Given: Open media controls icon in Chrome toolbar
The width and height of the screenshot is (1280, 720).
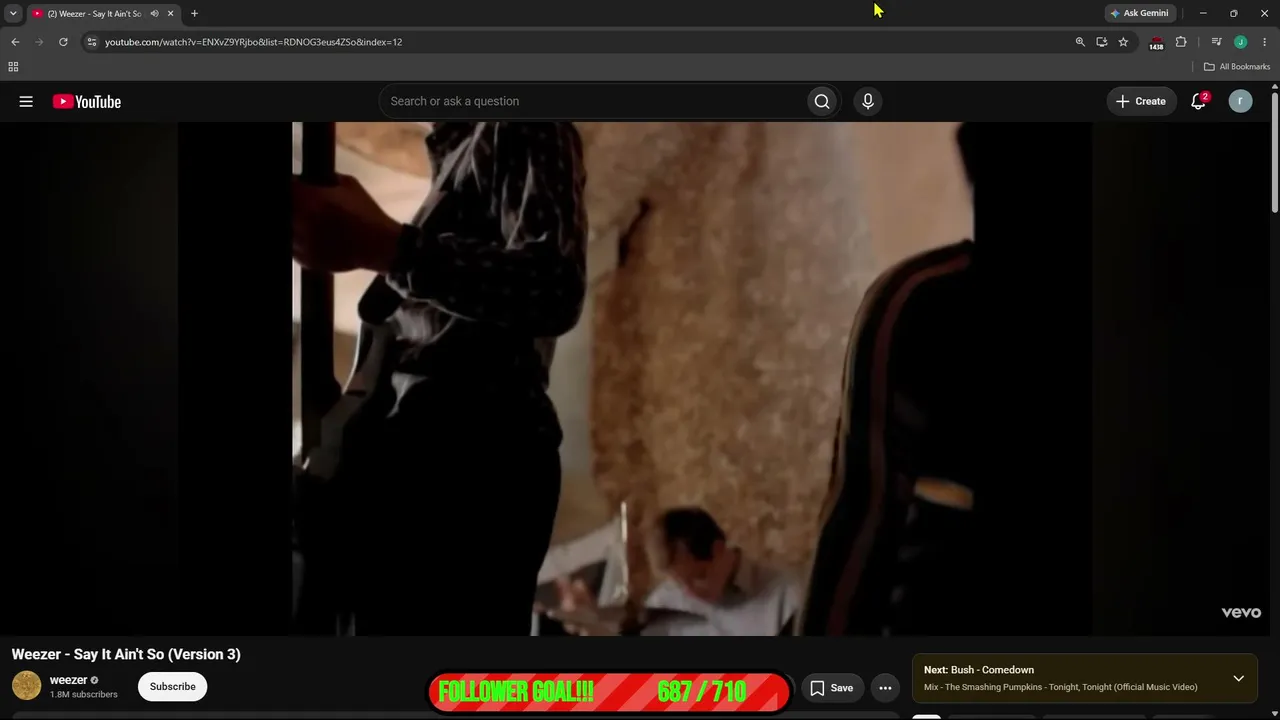Looking at the screenshot, I should click(1216, 42).
